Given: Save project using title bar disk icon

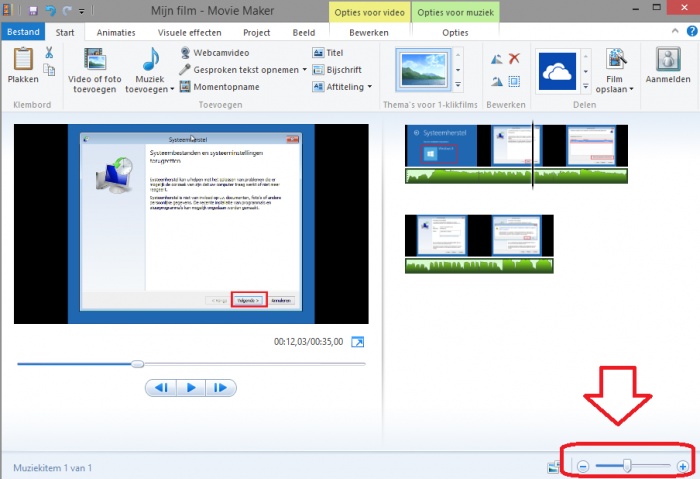Looking at the screenshot, I should point(33,10).
